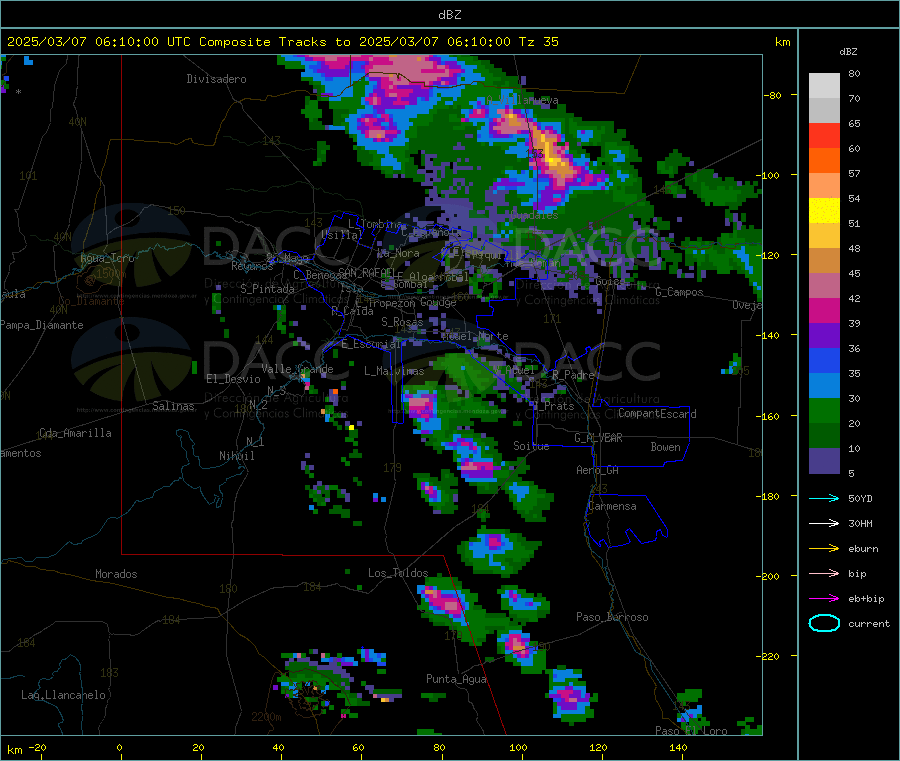Click the 'G_ALVEAR' map label

tap(598, 438)
